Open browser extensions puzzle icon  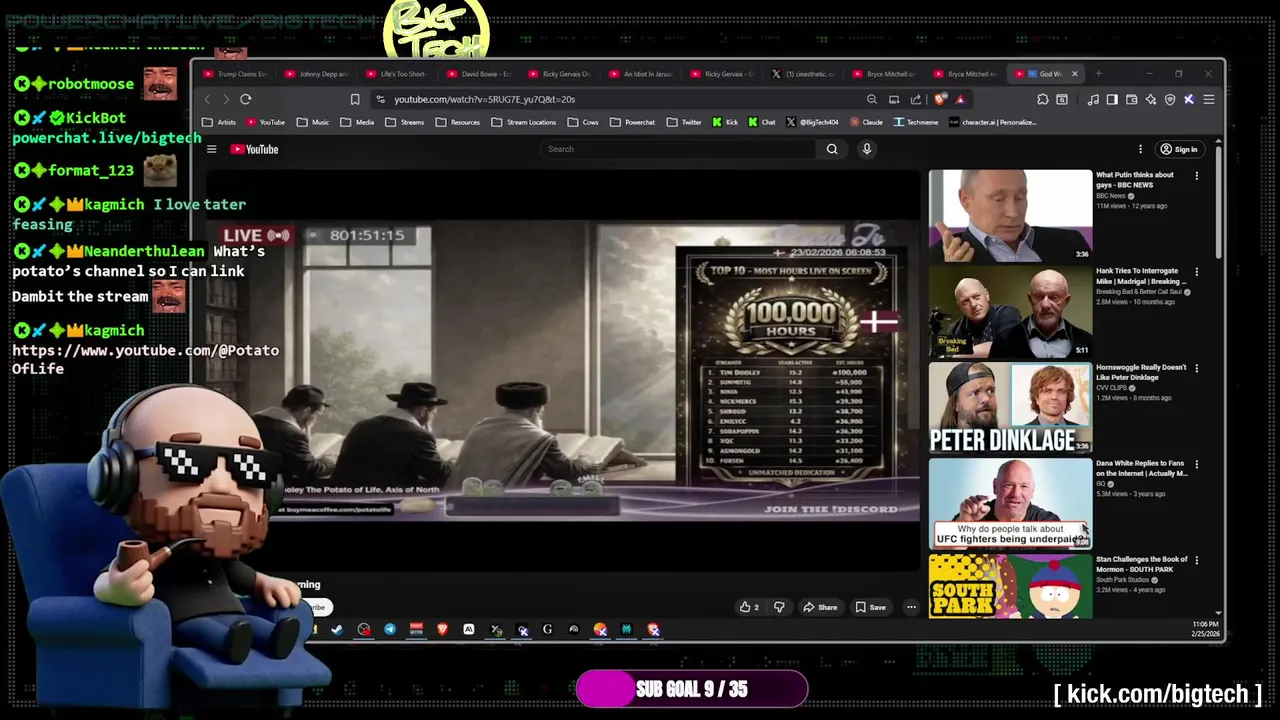[x=1043, y=99]
